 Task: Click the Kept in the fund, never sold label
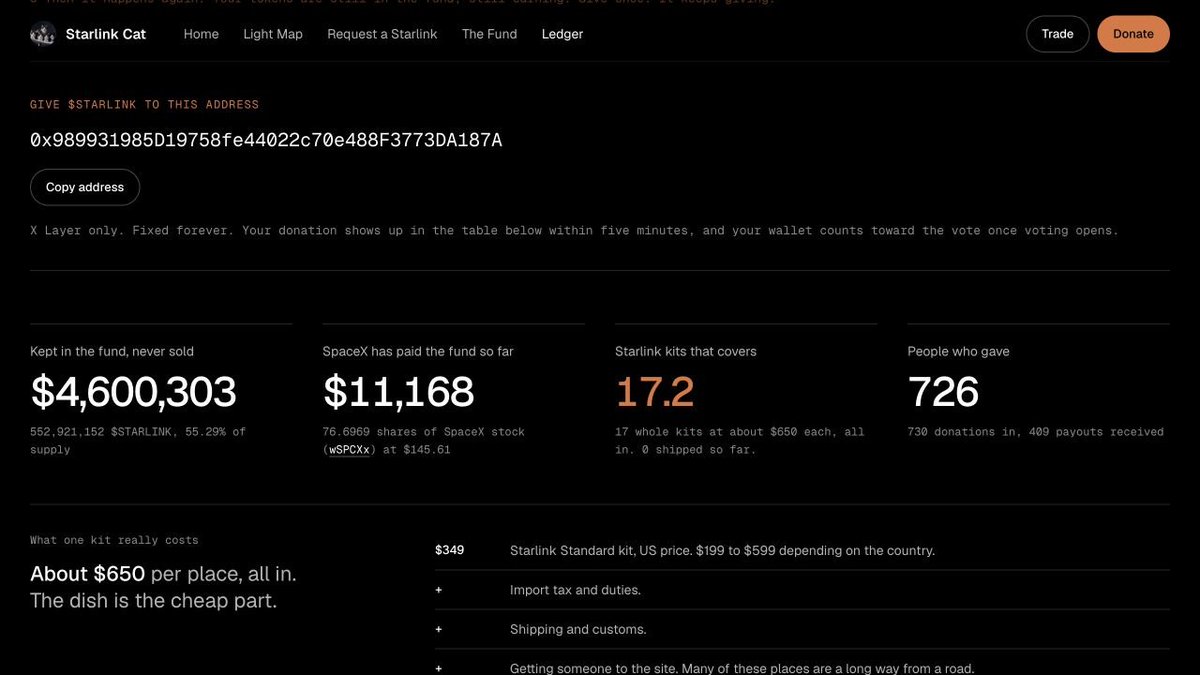point(112,351)
